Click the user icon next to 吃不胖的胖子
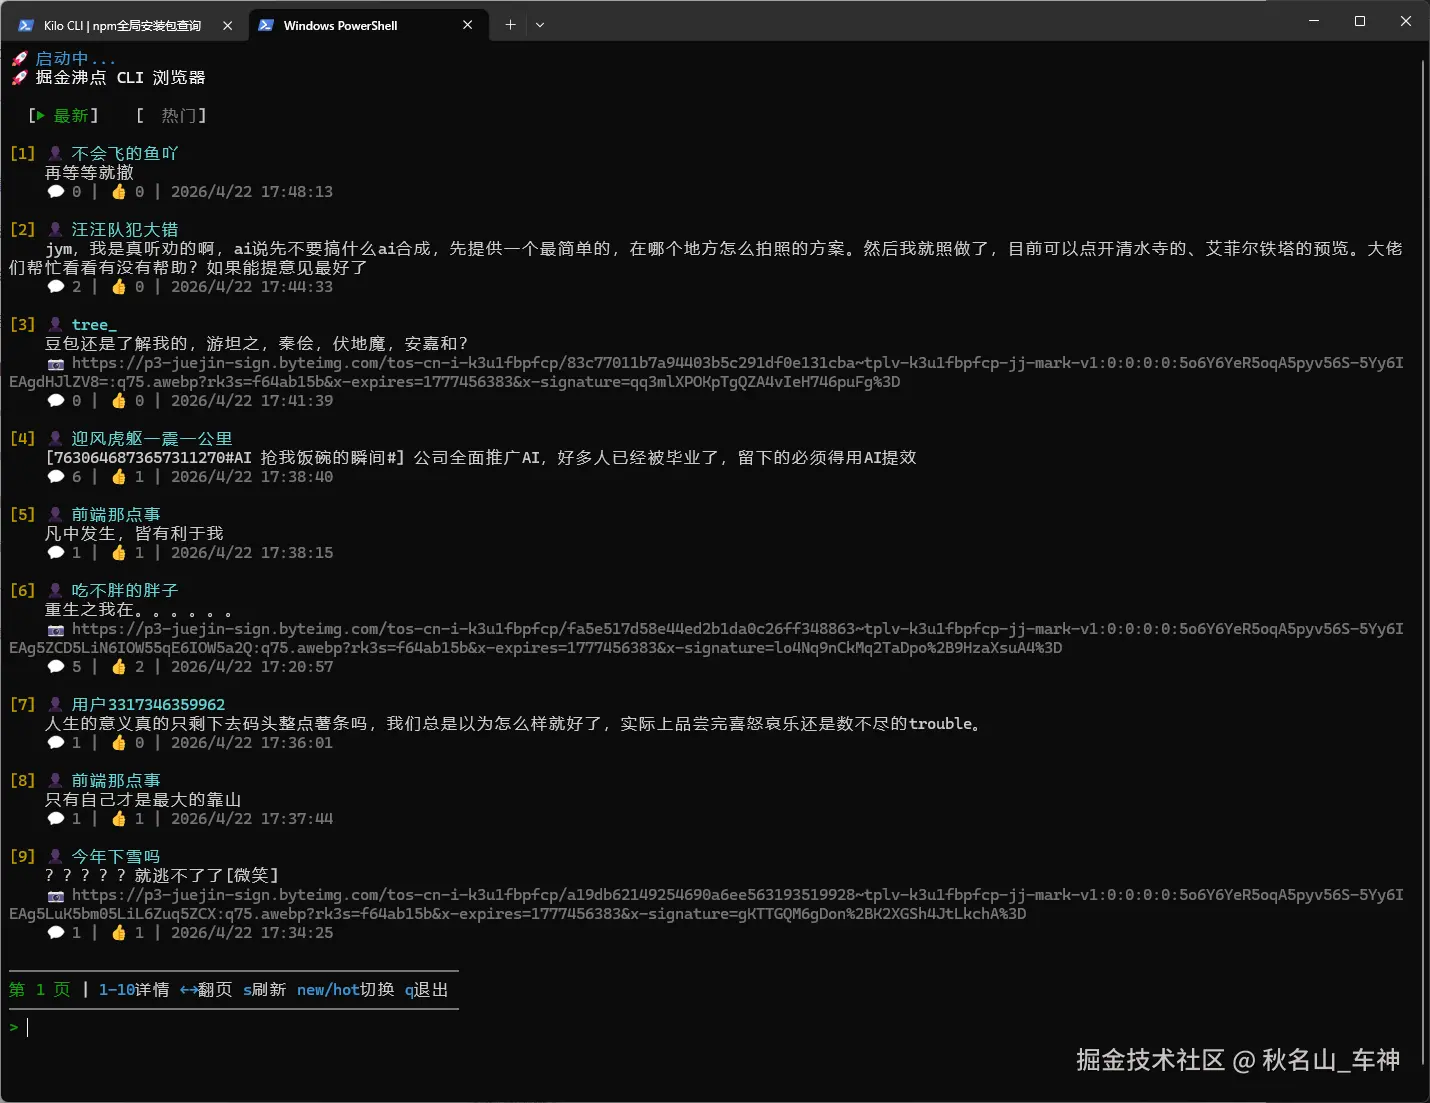Image resolution: width=1430 pixels, height=1103 pixels. click(55, 589)
